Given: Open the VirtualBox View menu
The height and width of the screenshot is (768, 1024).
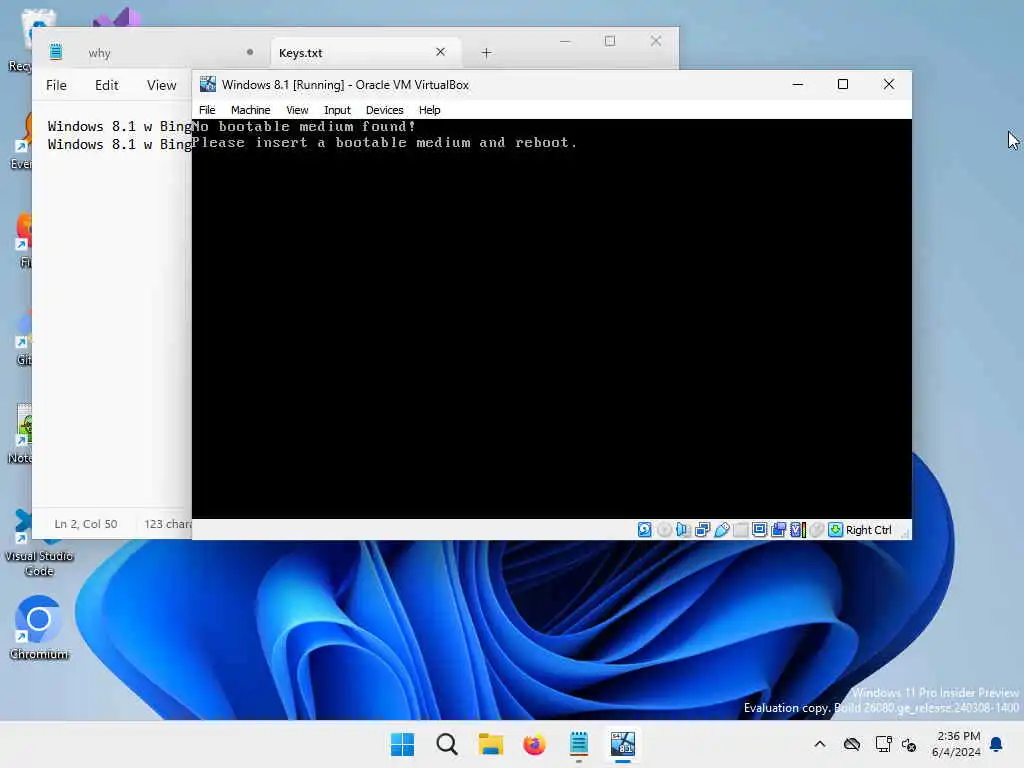Looking at the screenshot, I should pos(297,110).
